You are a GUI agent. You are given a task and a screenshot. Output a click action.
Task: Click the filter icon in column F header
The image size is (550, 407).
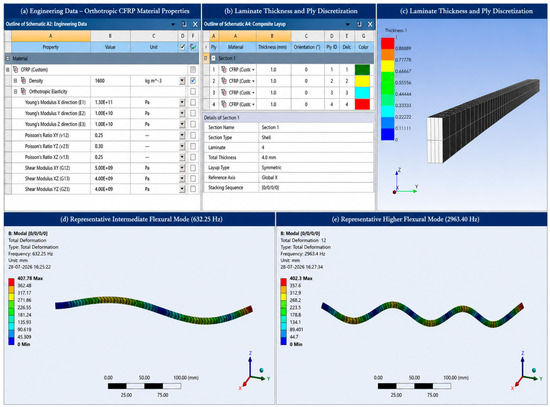(x=193, y=47)
